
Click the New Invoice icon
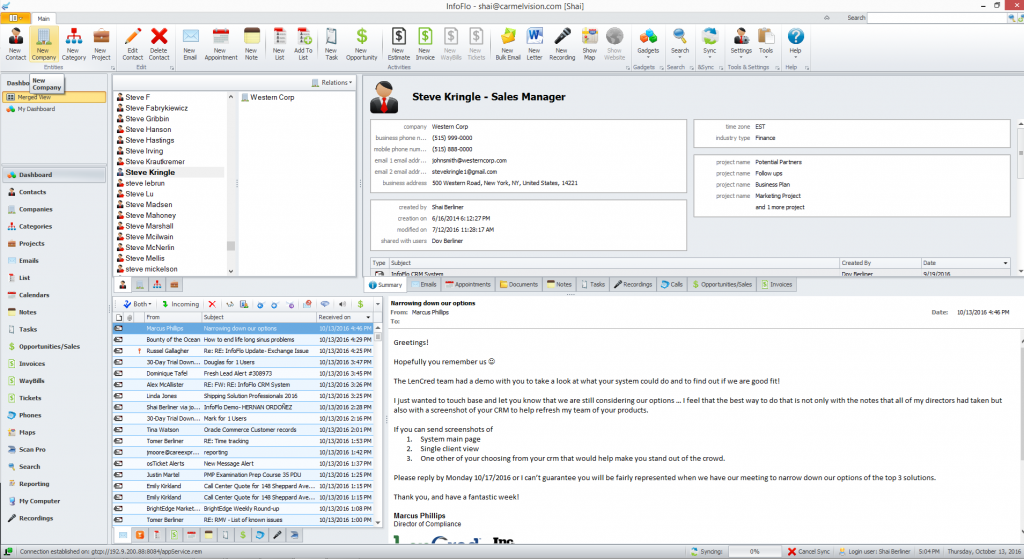click(x=424, y=44)
